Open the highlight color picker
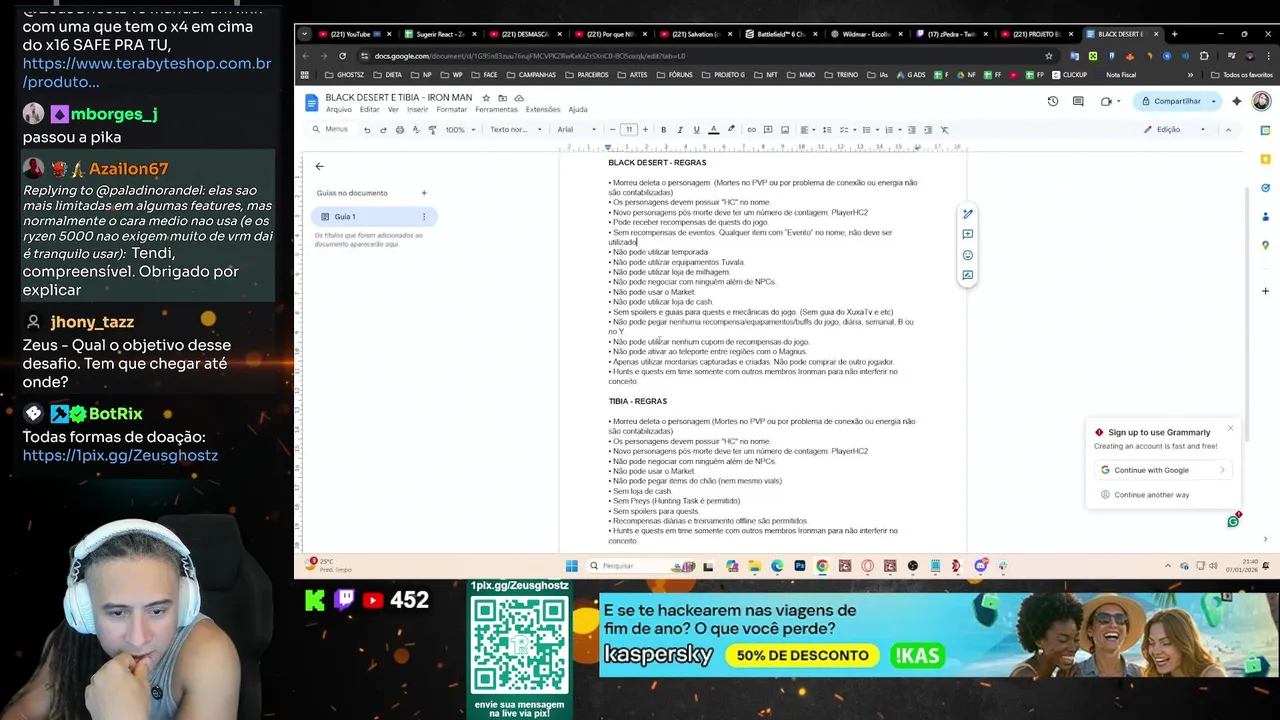 click(731, 130)
